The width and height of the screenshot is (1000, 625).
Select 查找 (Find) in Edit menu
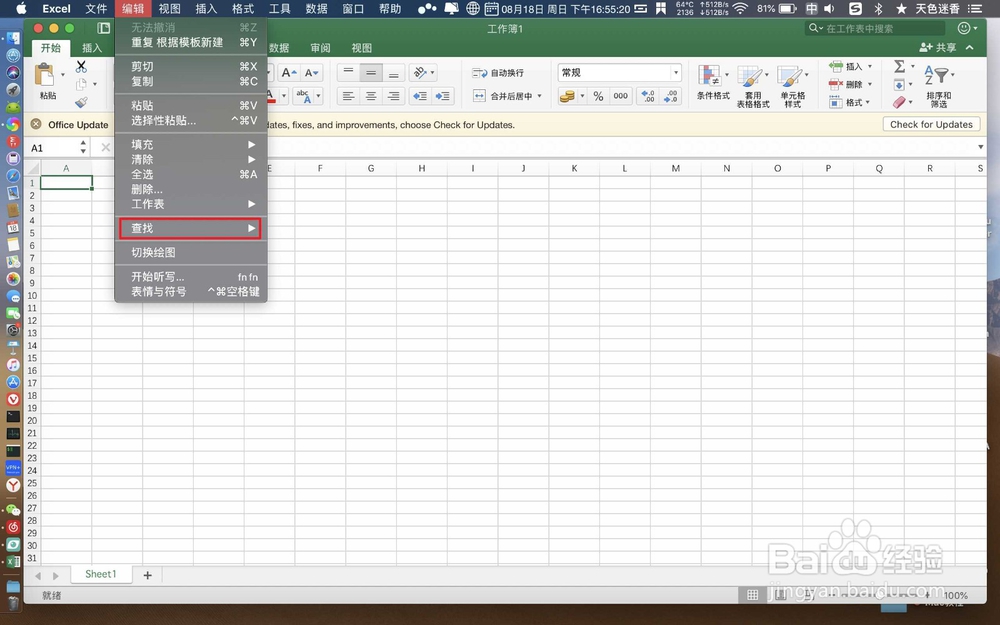point(190,228)
